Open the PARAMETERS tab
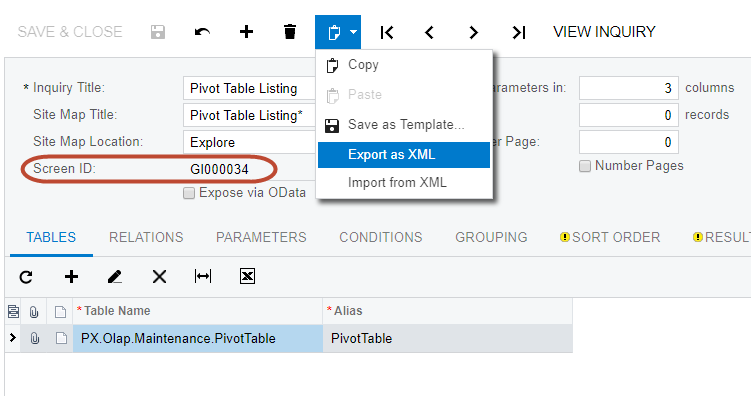The height and width of the screenshot is (396, 751). tap(261, 238)
